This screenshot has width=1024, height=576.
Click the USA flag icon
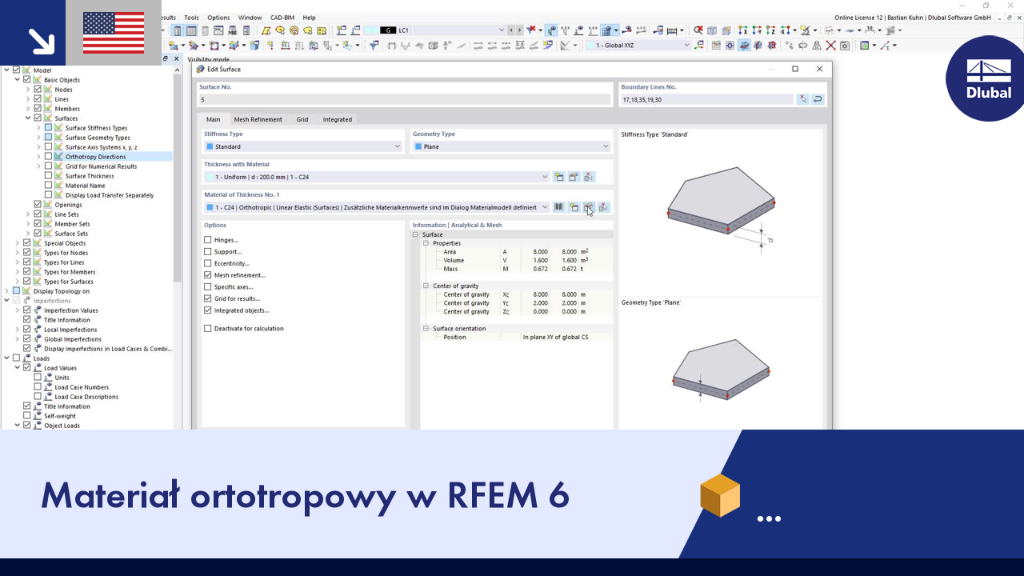[x=114, y=33]
